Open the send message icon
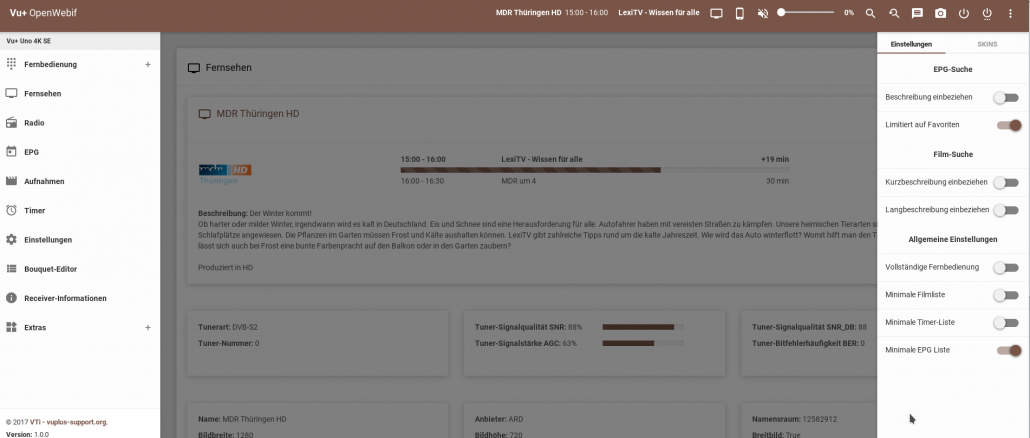Viewport: 1030px width, 438px height. (917, 13)
